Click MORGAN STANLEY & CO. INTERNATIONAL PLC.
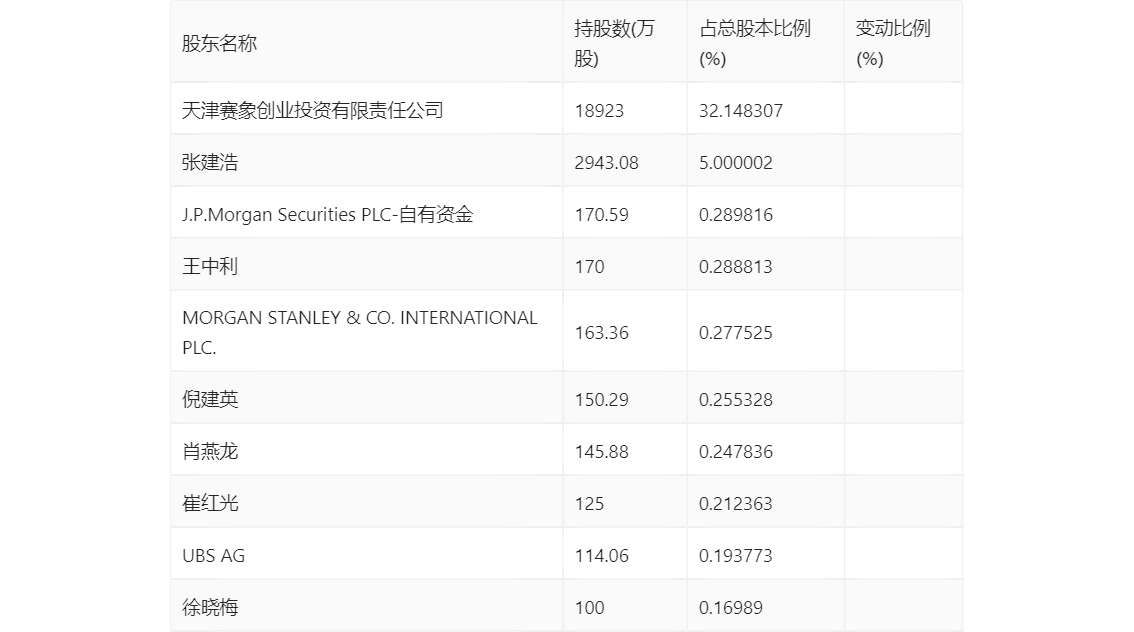Viewport: 1134px width, 632px height. [x=359, y=332]
